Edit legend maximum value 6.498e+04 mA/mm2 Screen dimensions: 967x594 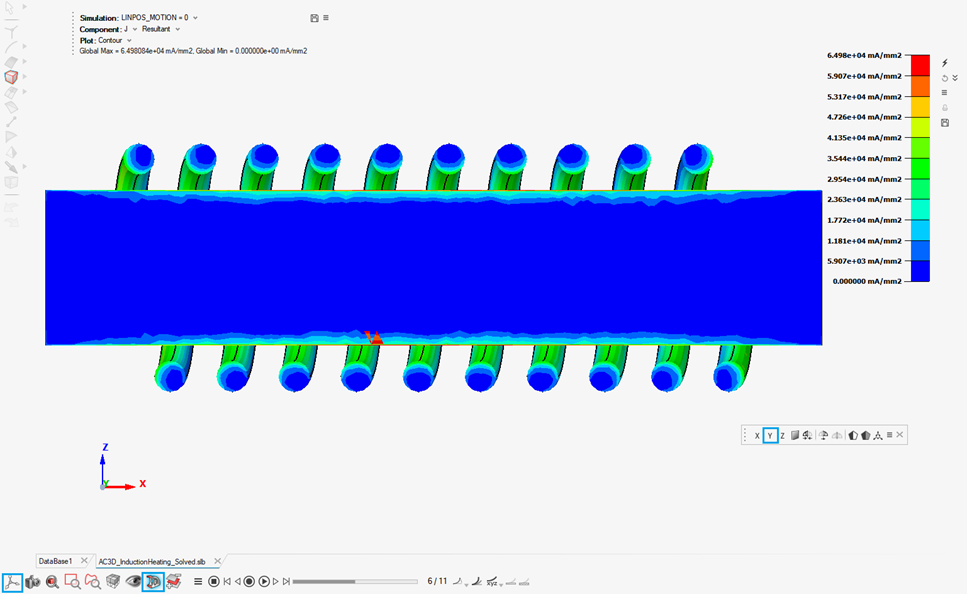864,56
